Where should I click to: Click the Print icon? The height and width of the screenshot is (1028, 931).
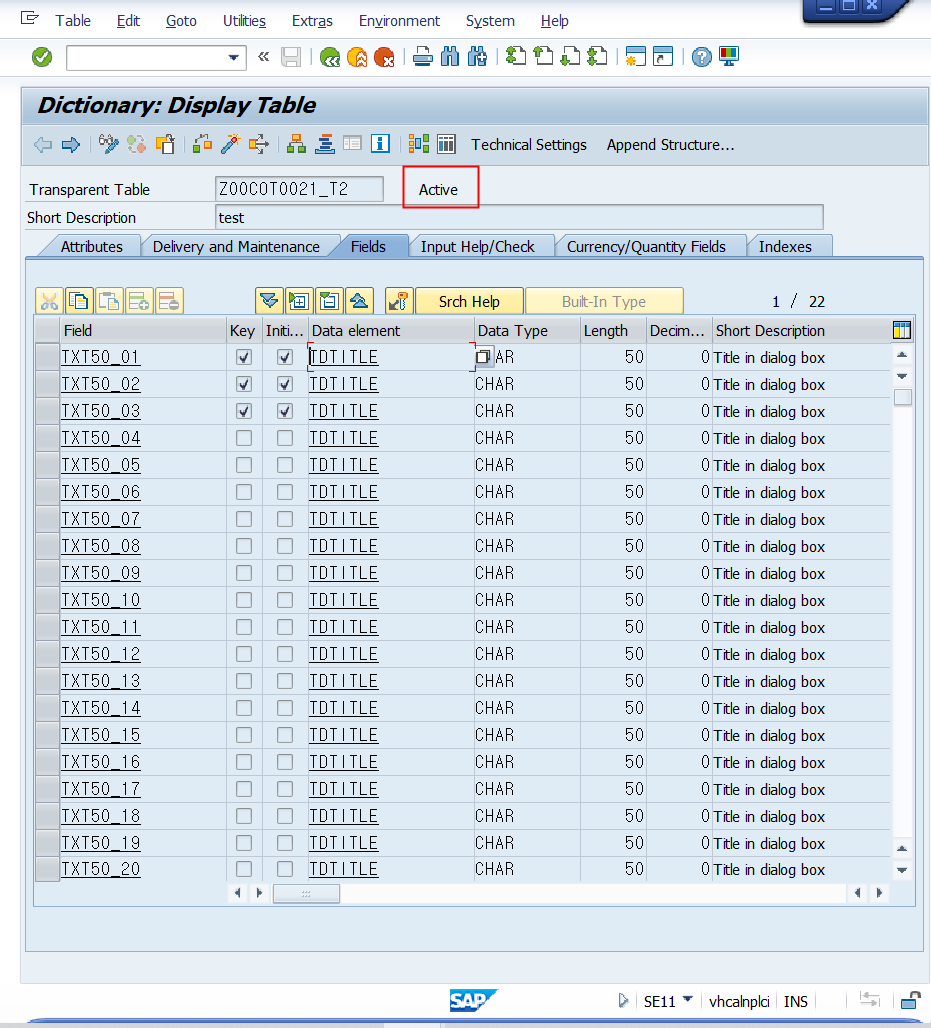423,57
